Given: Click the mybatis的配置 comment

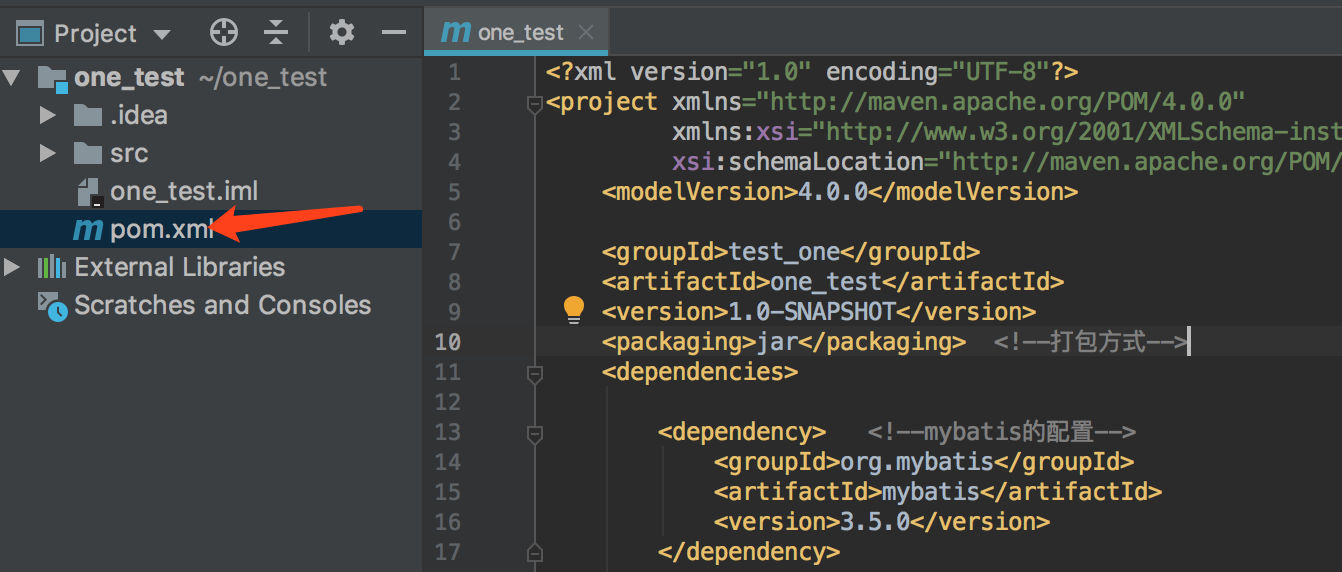Looking at the screenshot, I should click(x=1002, y=432).
